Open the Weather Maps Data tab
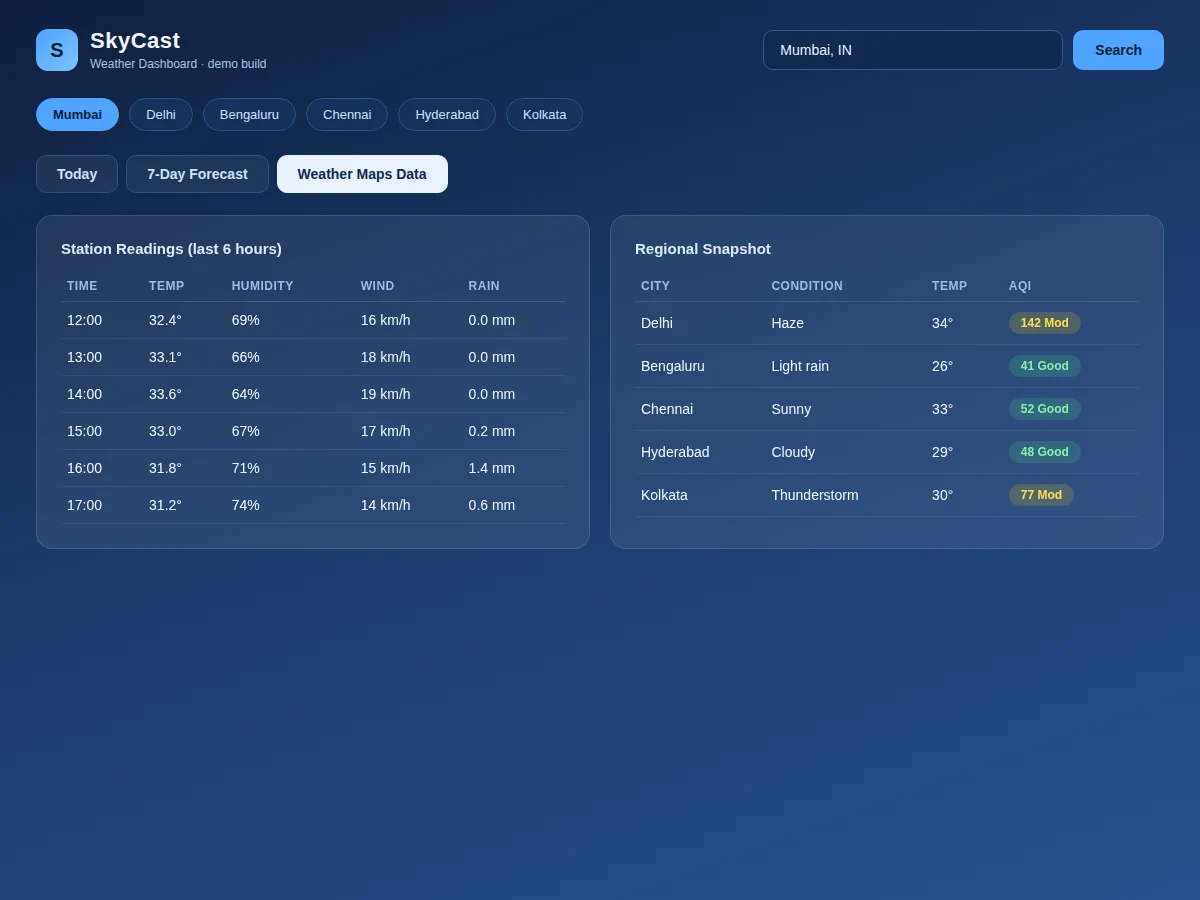1200x900 pixels. pos(362,174)
